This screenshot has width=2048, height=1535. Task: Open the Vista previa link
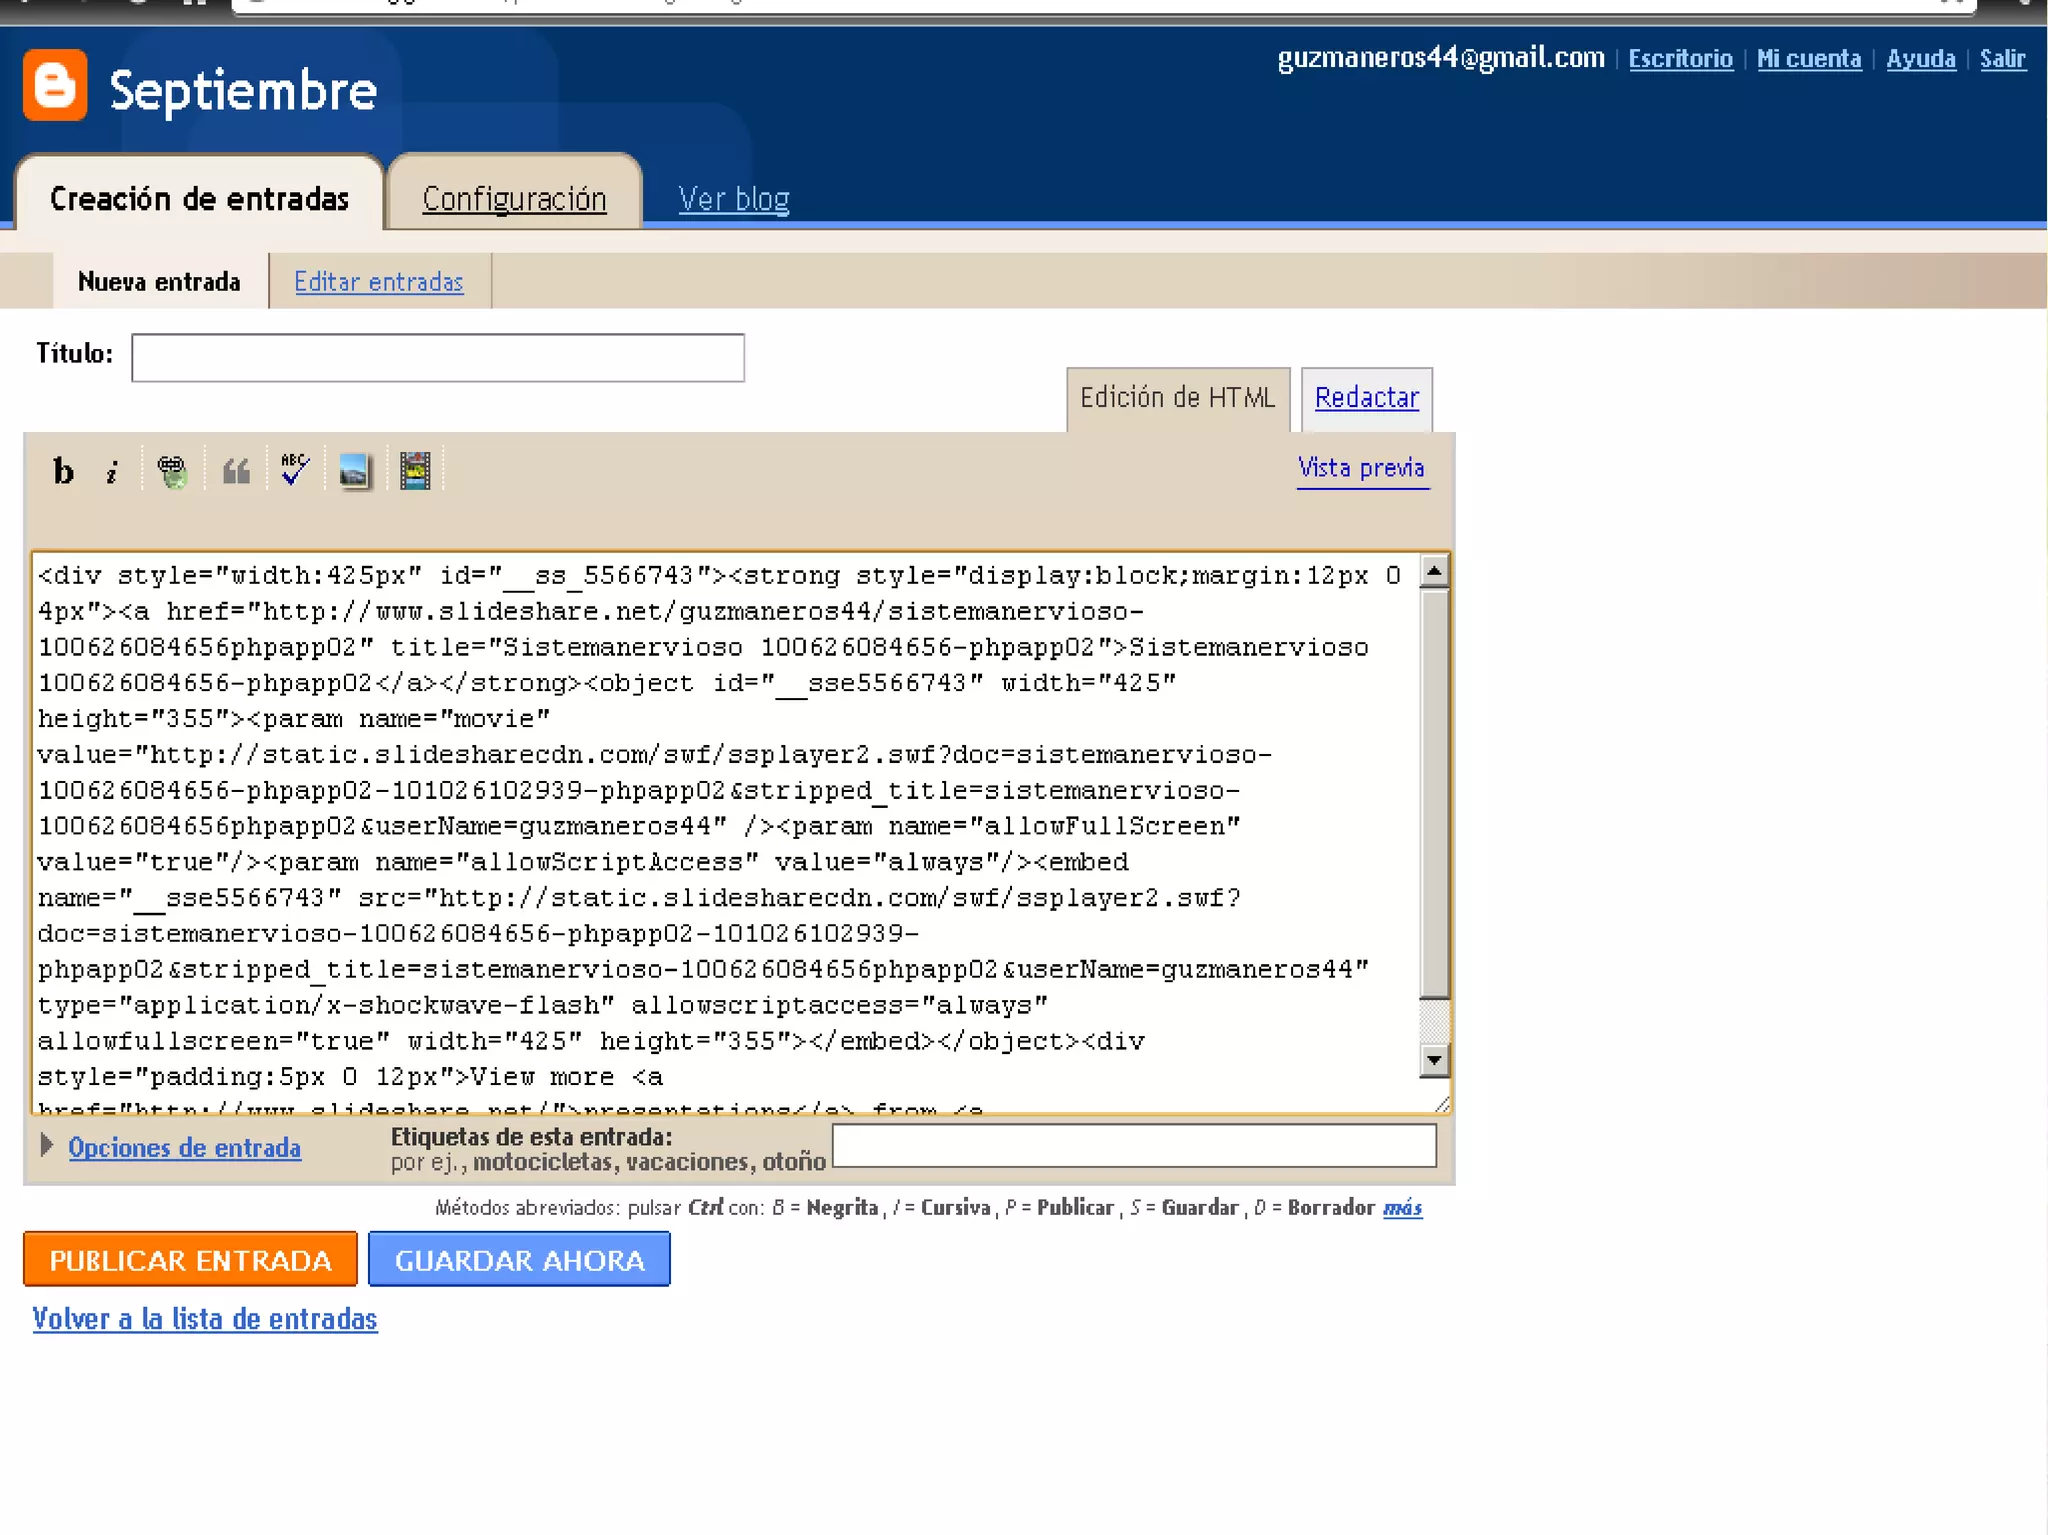click(1361, 468)
